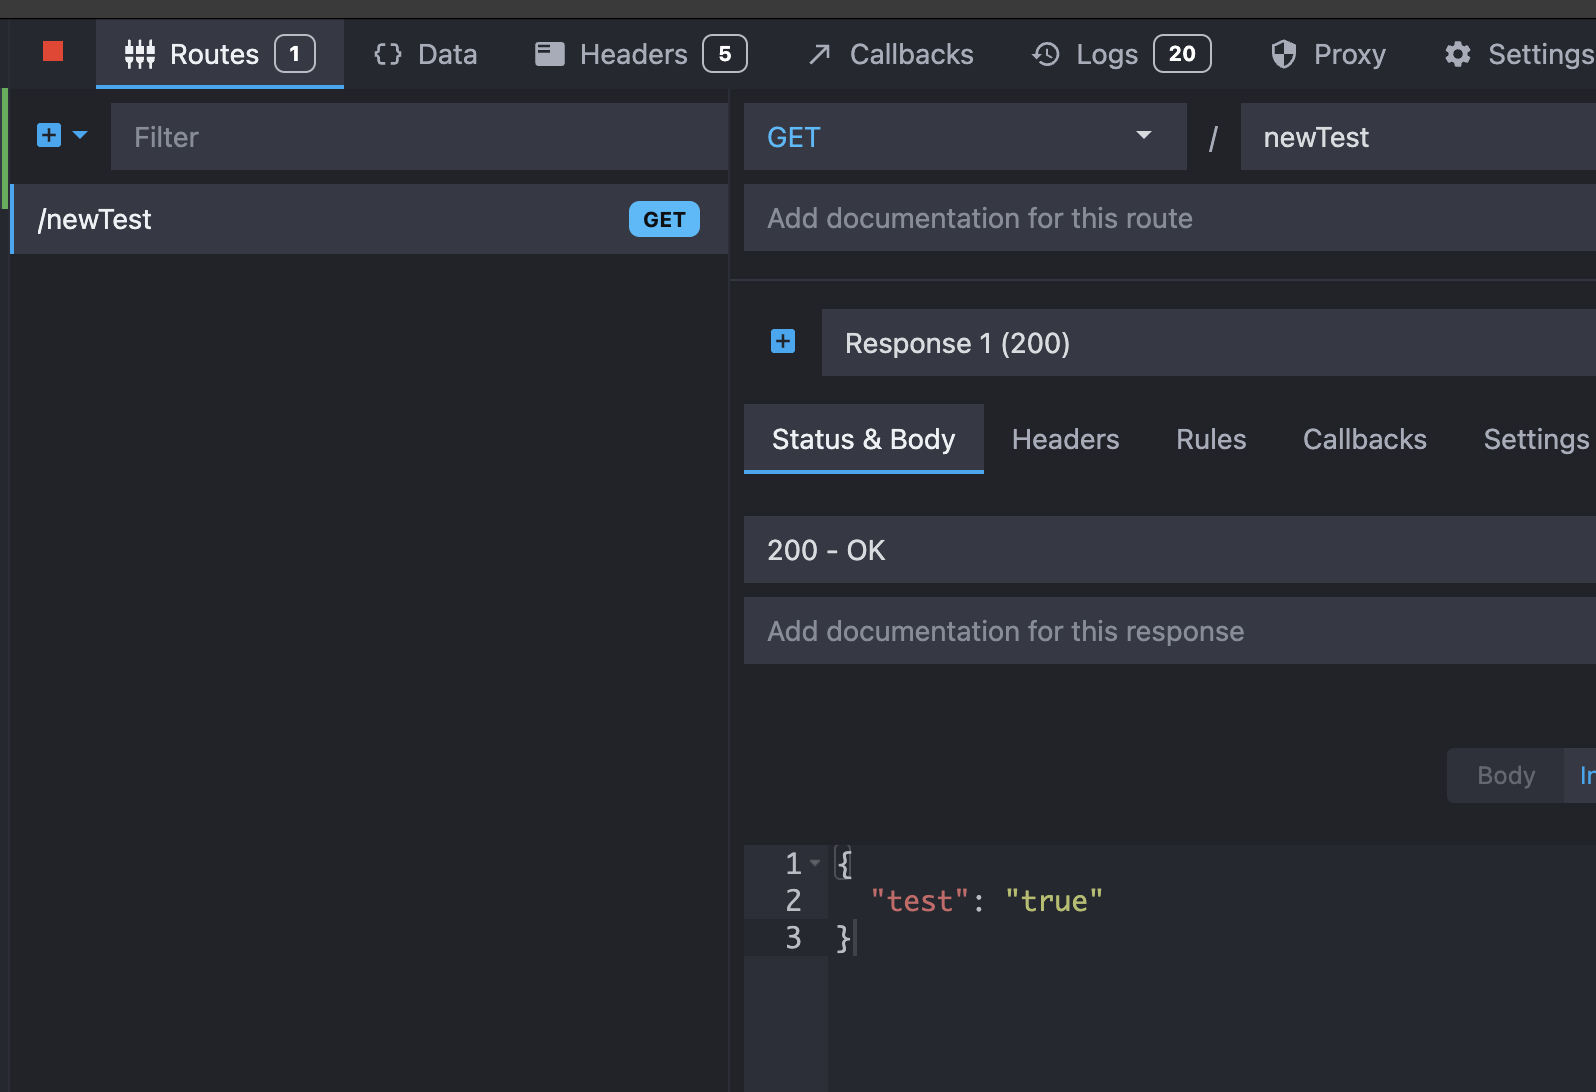1596x1092 pixels.
Task: Click the Data curly braces icon
Action: 388,54
